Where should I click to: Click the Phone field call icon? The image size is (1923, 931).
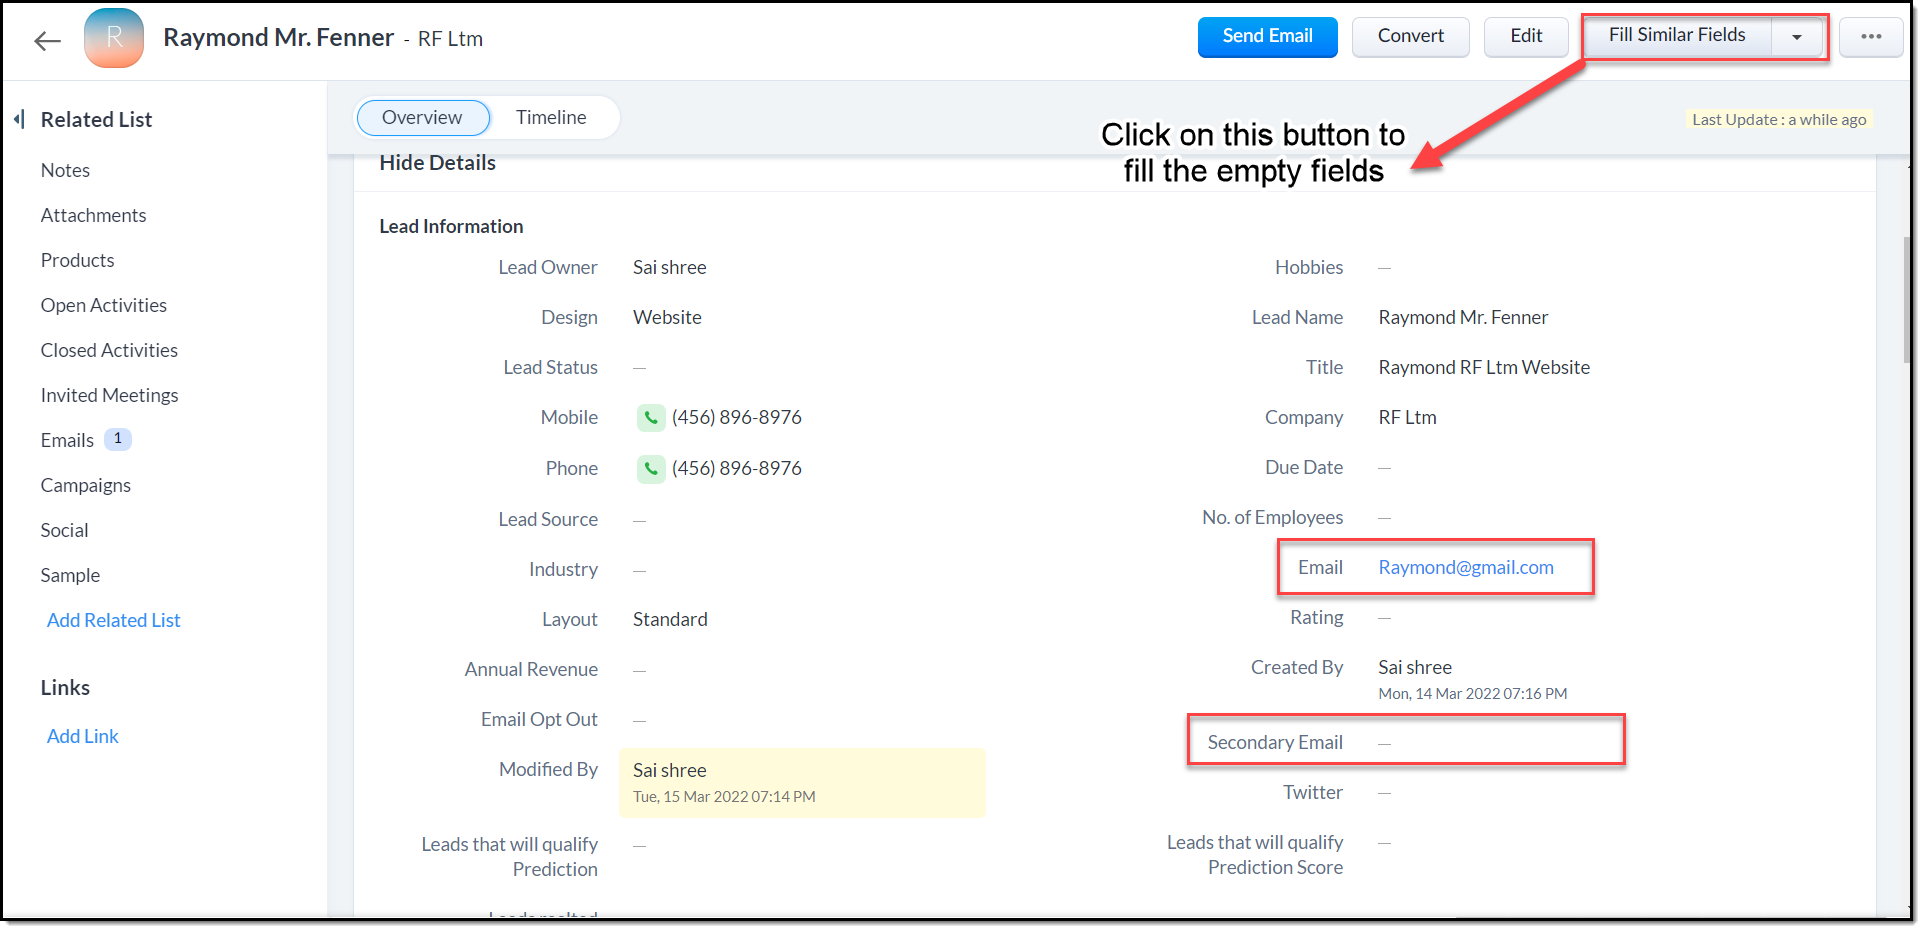pyautogui.click(x=651, y=469)
